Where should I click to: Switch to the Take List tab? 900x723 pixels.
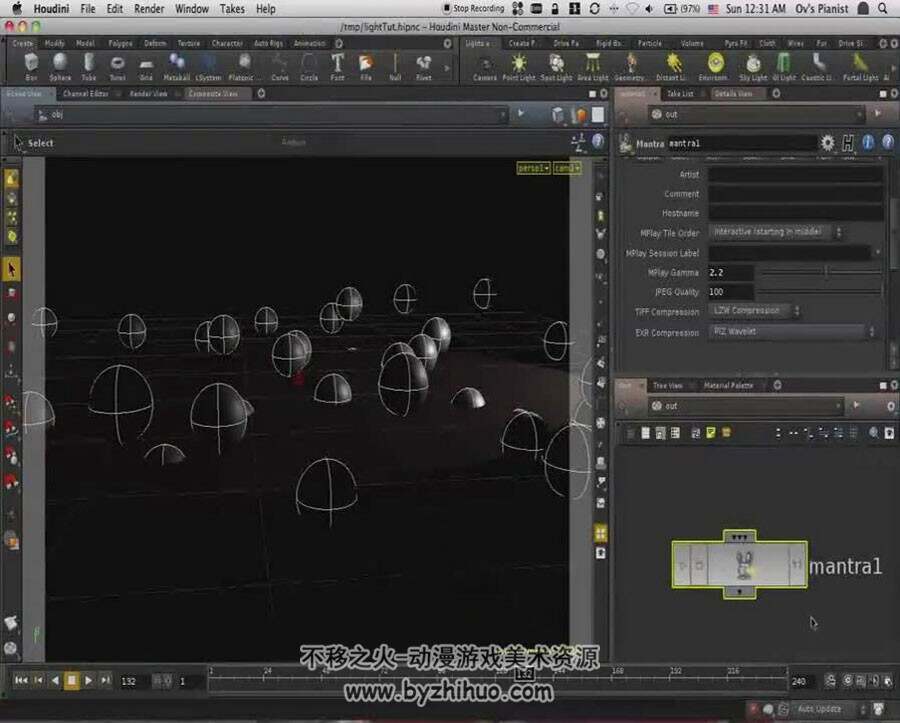(680, 93)
